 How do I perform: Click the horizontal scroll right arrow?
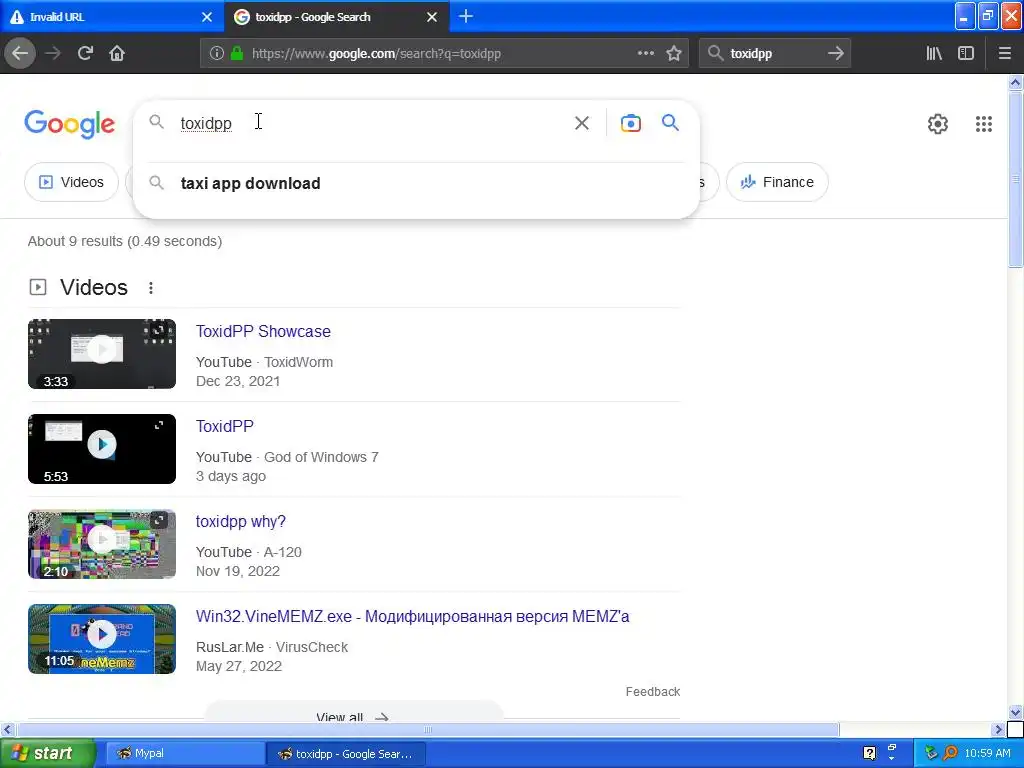[x=998, y=729]
